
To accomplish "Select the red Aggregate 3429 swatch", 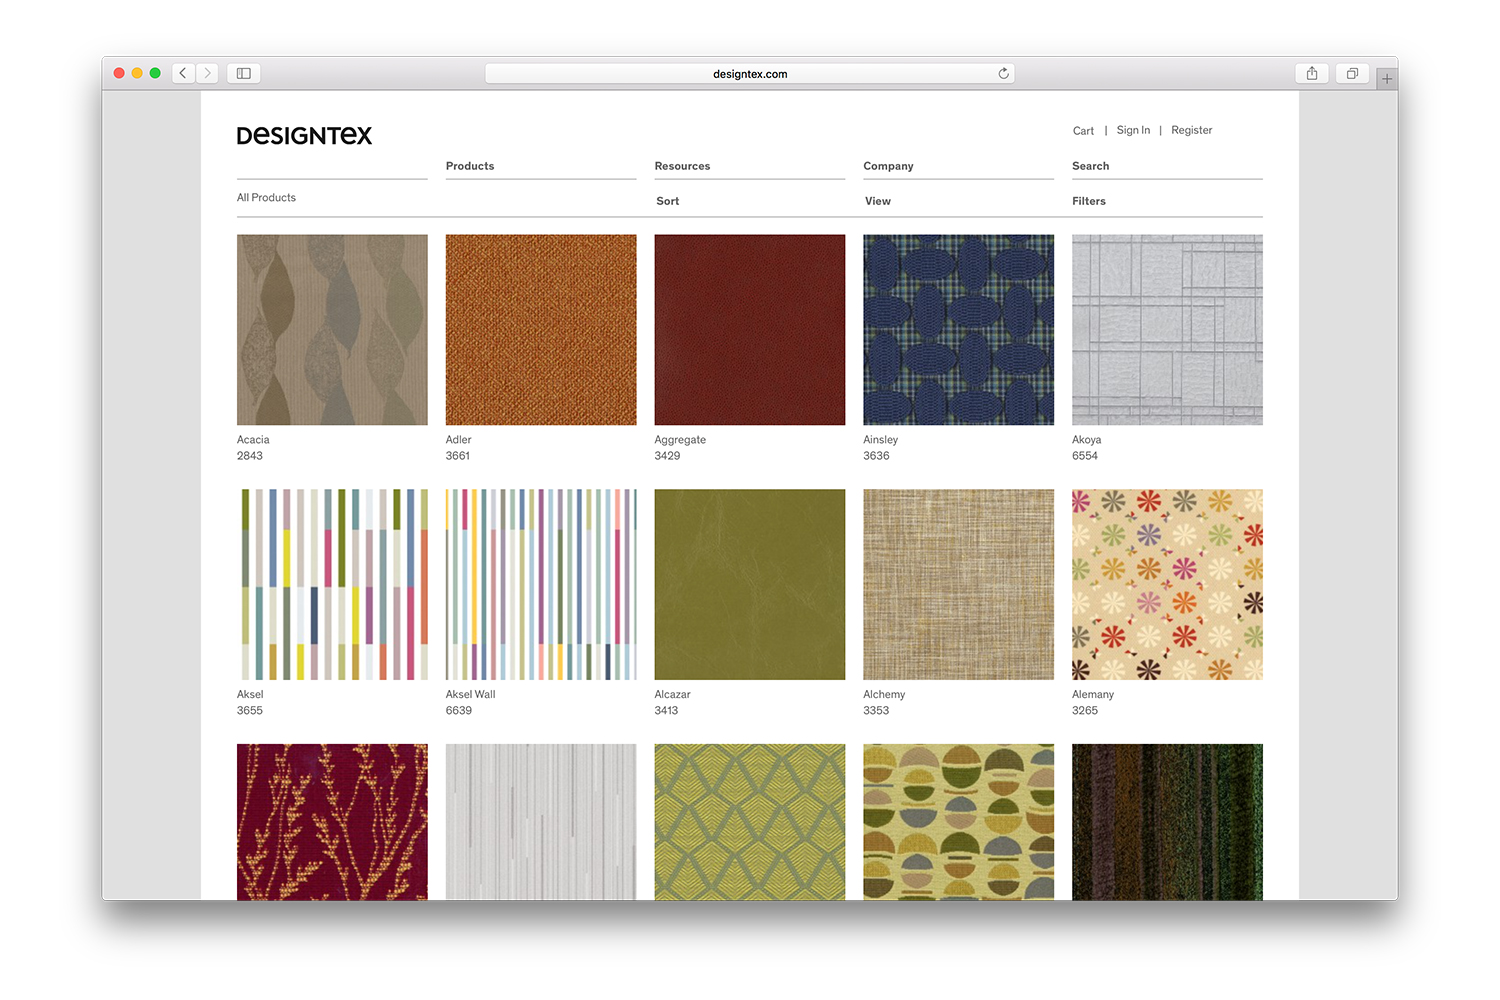I will (749, 330).
